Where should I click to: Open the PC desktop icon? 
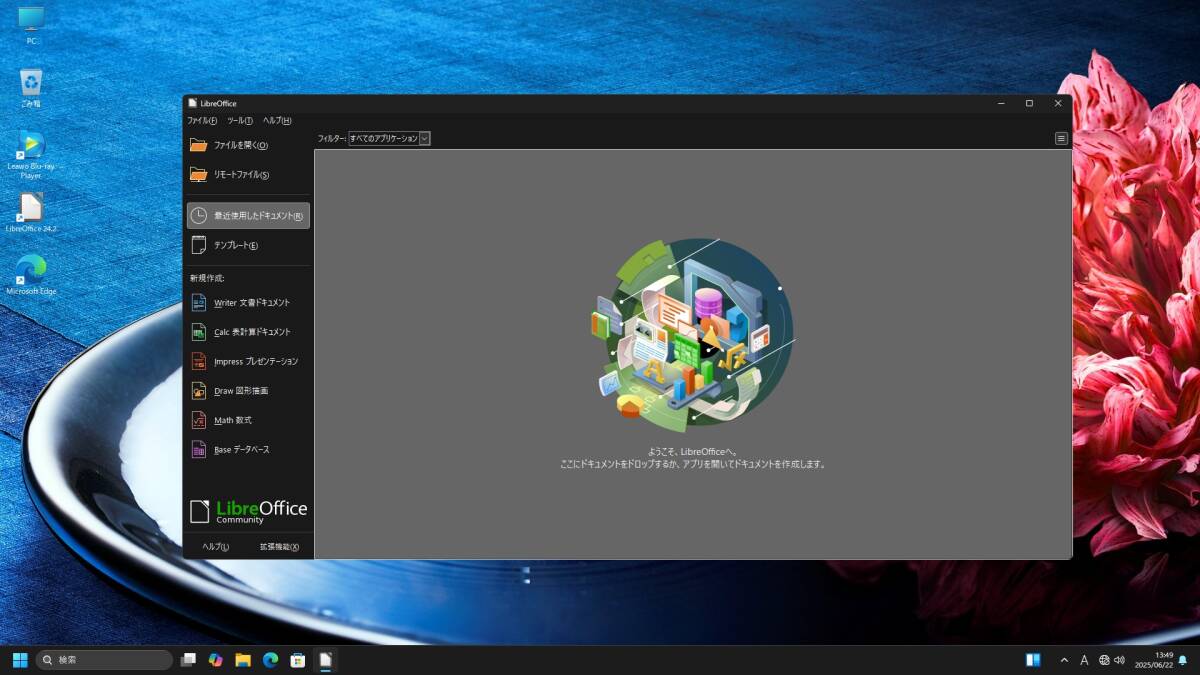click(x=31, y=25)
